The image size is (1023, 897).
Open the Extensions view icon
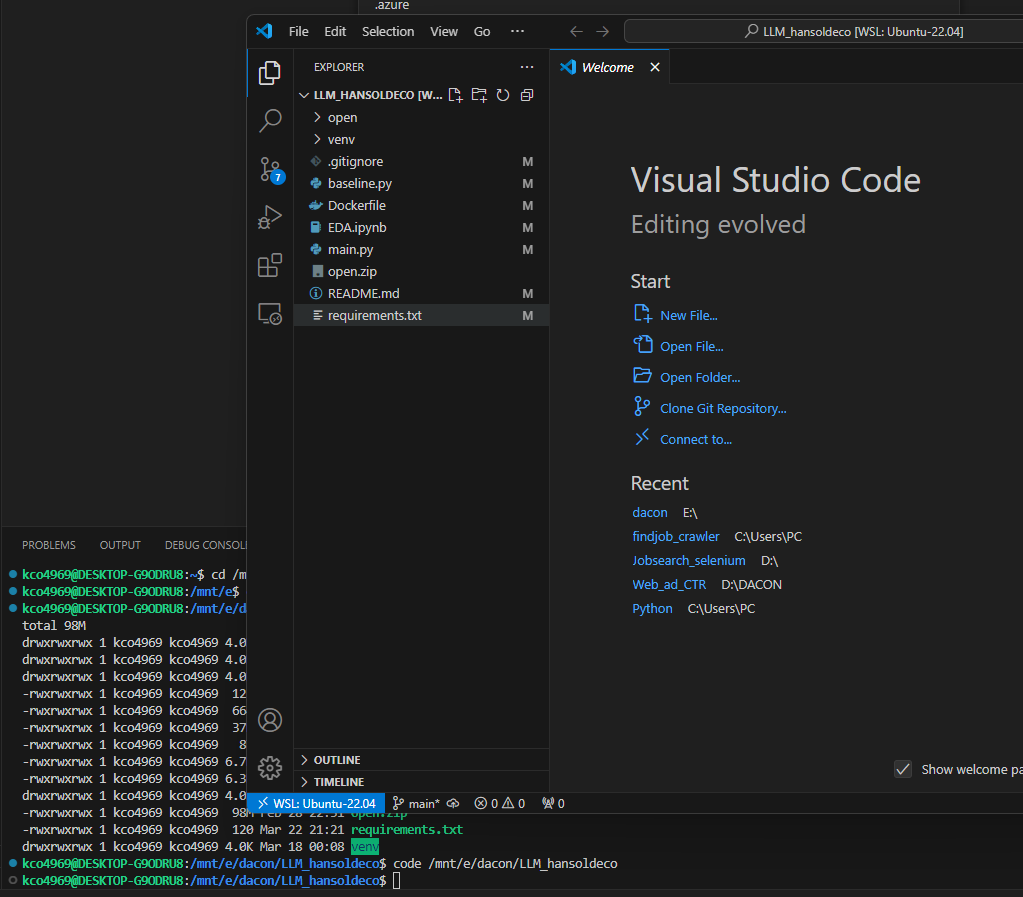269,266
